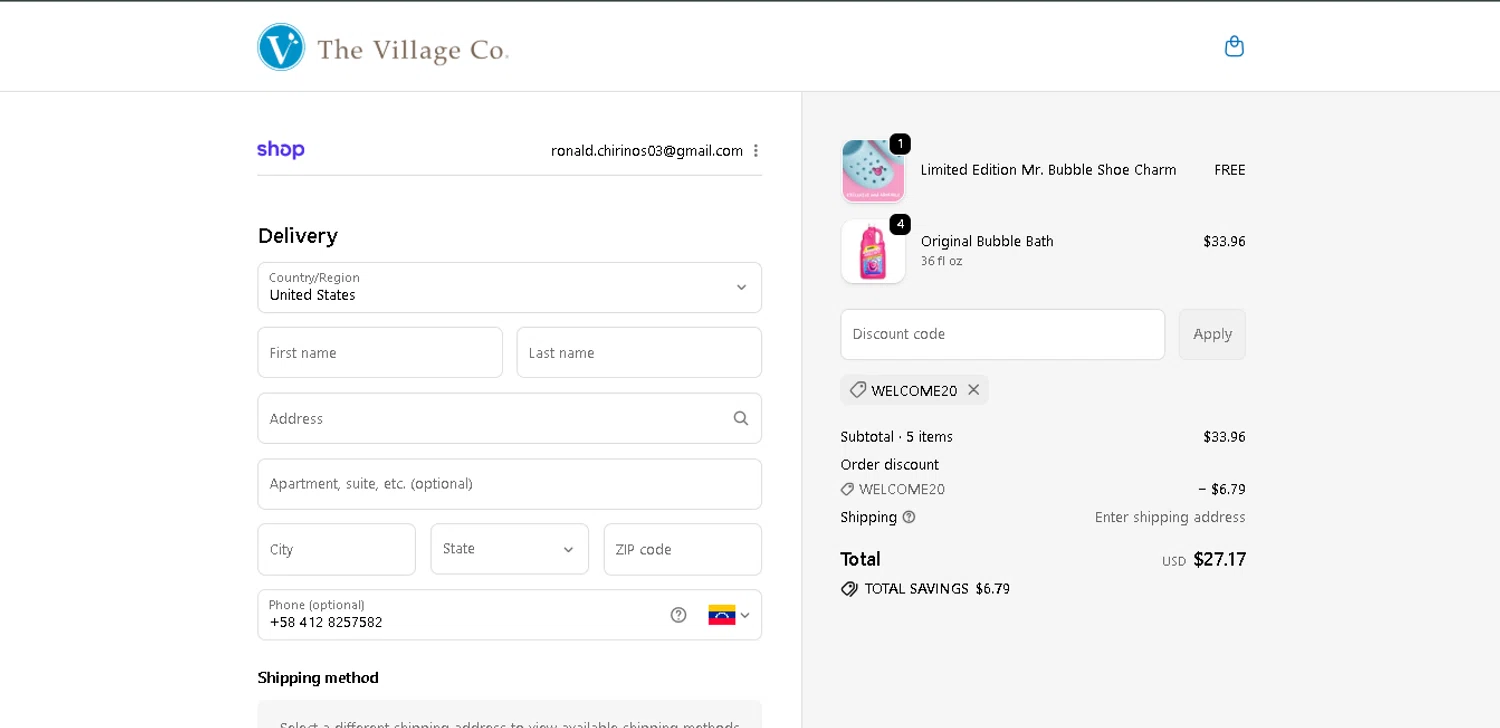Click the Discount code field
This screenshot has width=1500, height=728.
tap(1003, 334)
